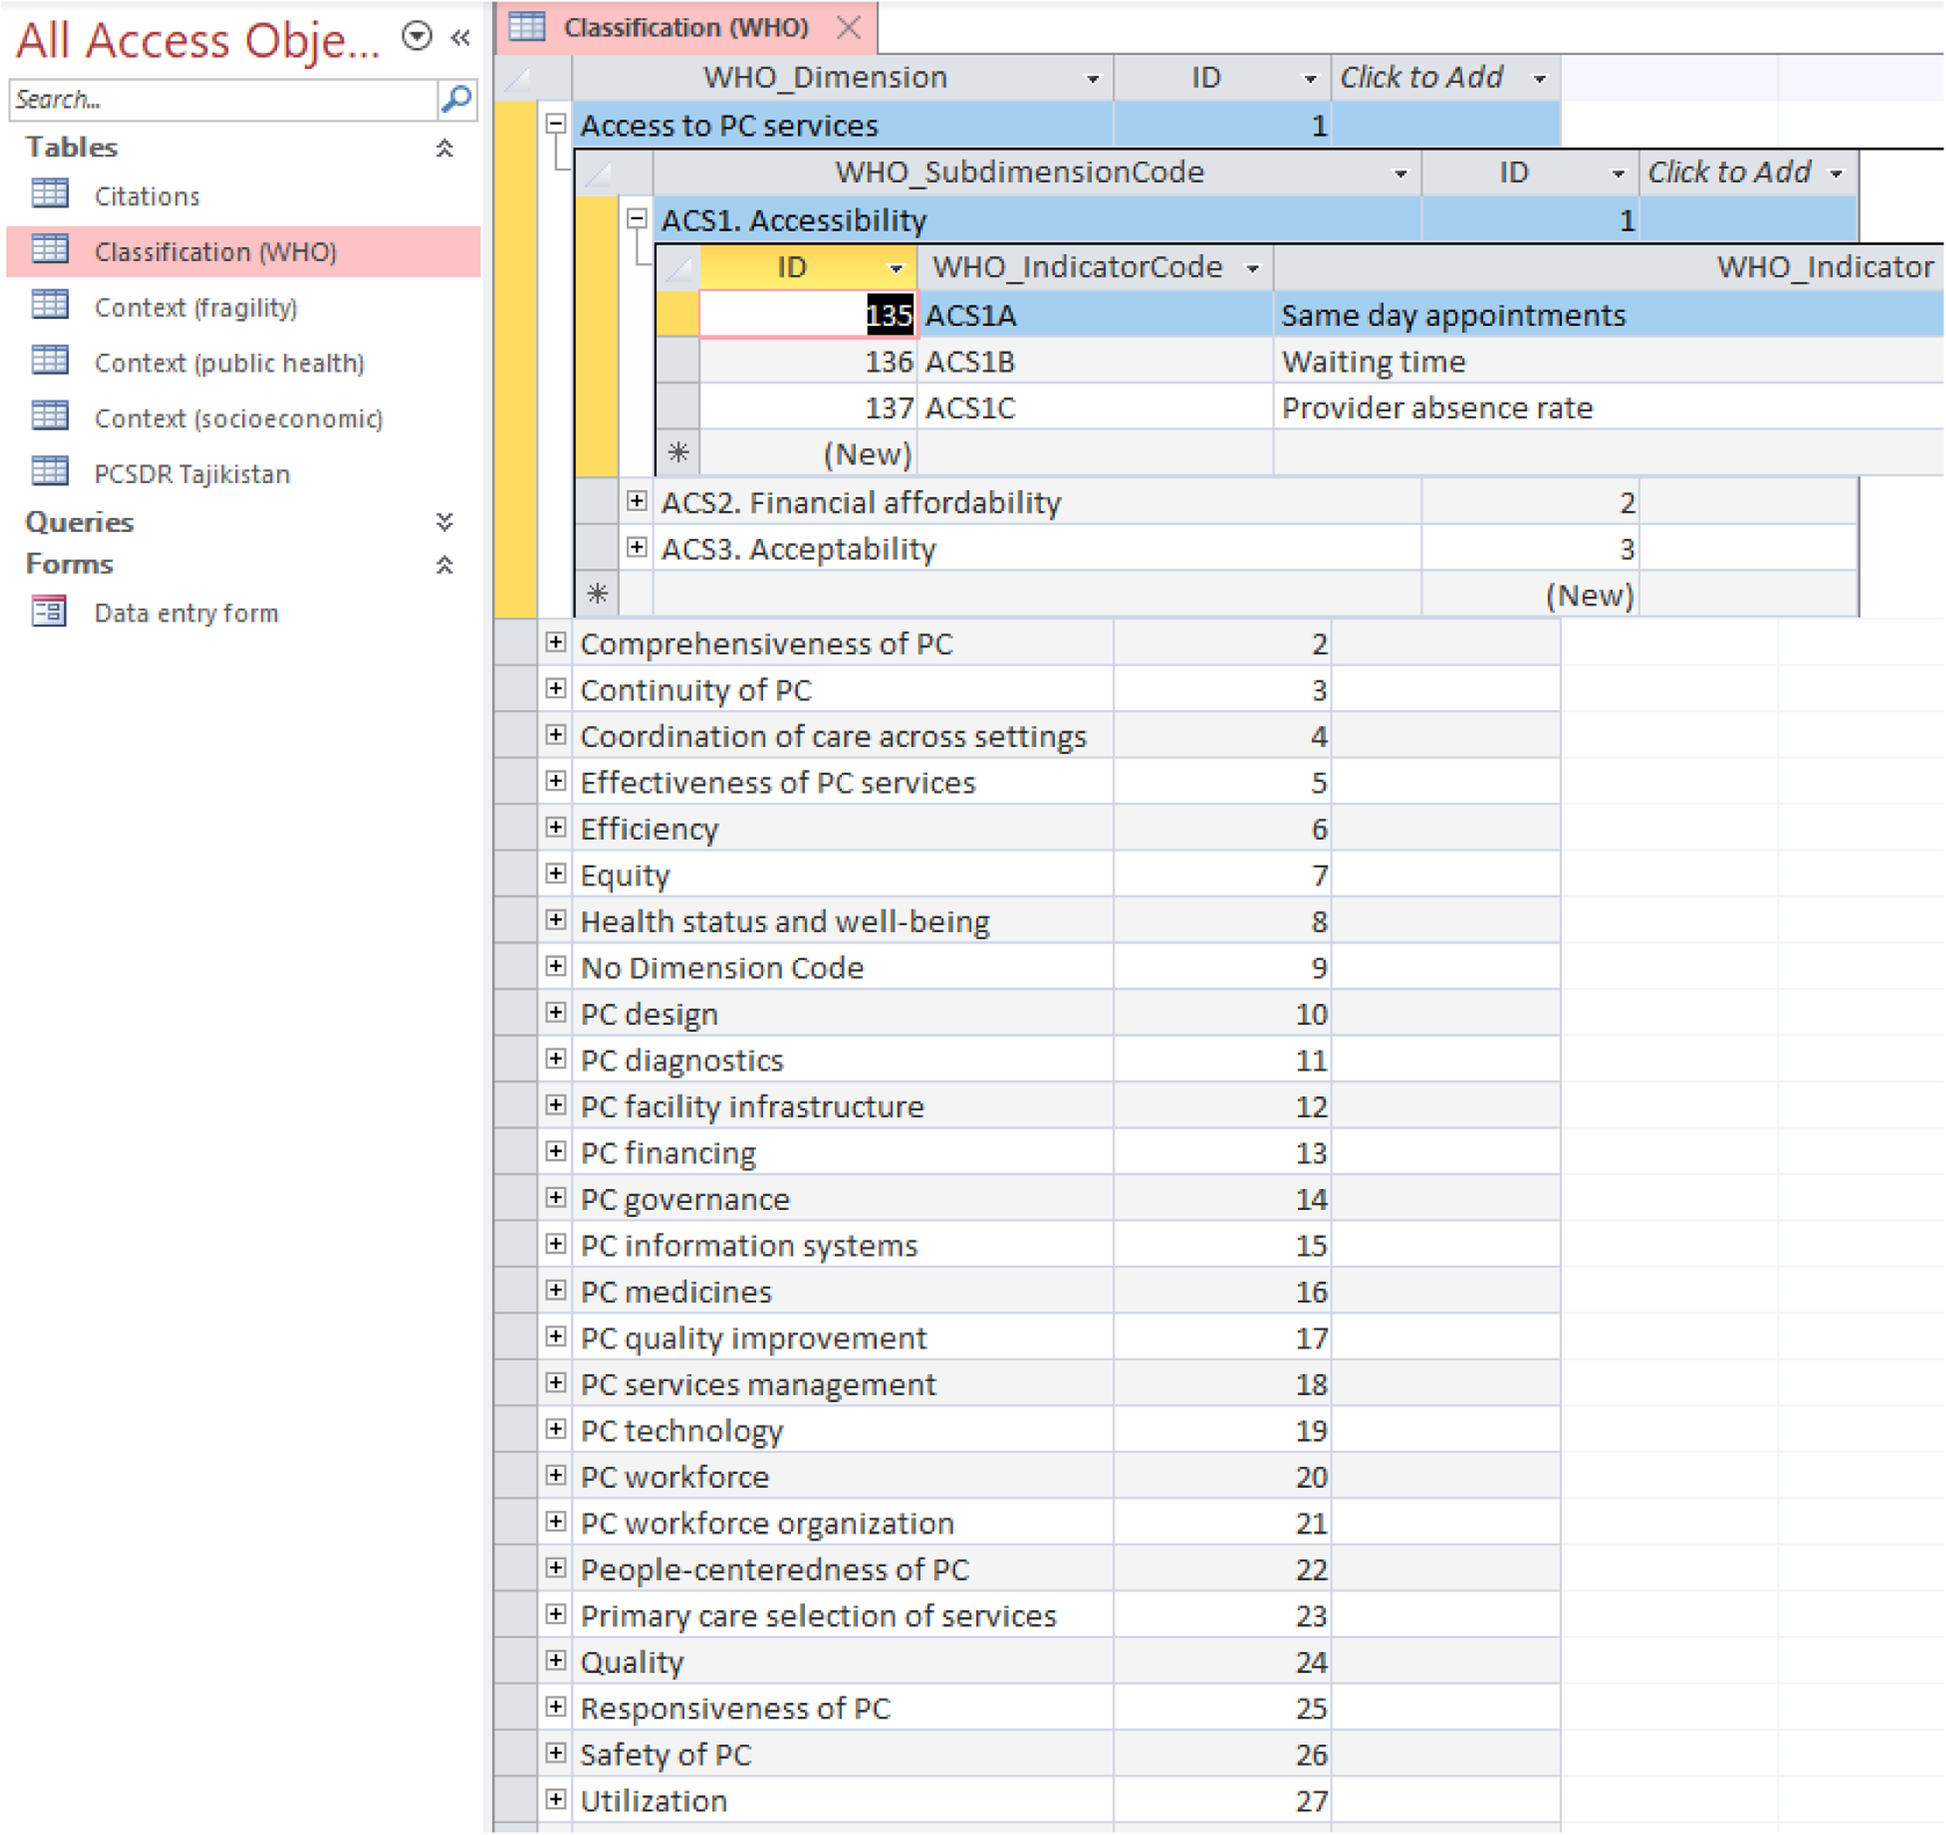Click the PCSDR Tajikistan table icon
The image size is (1946, 1835).
point(50,473)
